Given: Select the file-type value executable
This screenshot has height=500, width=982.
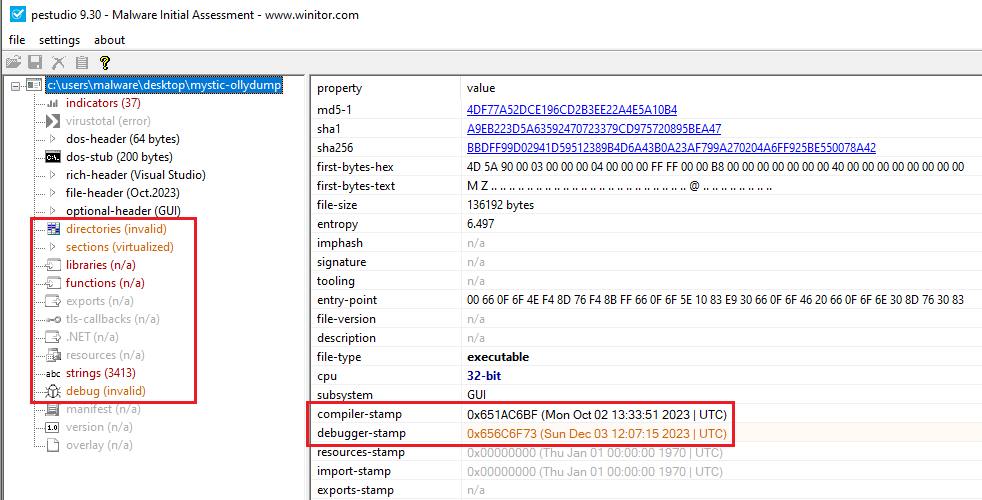Looking at the screenshot, I should click(x=498, y=357).
